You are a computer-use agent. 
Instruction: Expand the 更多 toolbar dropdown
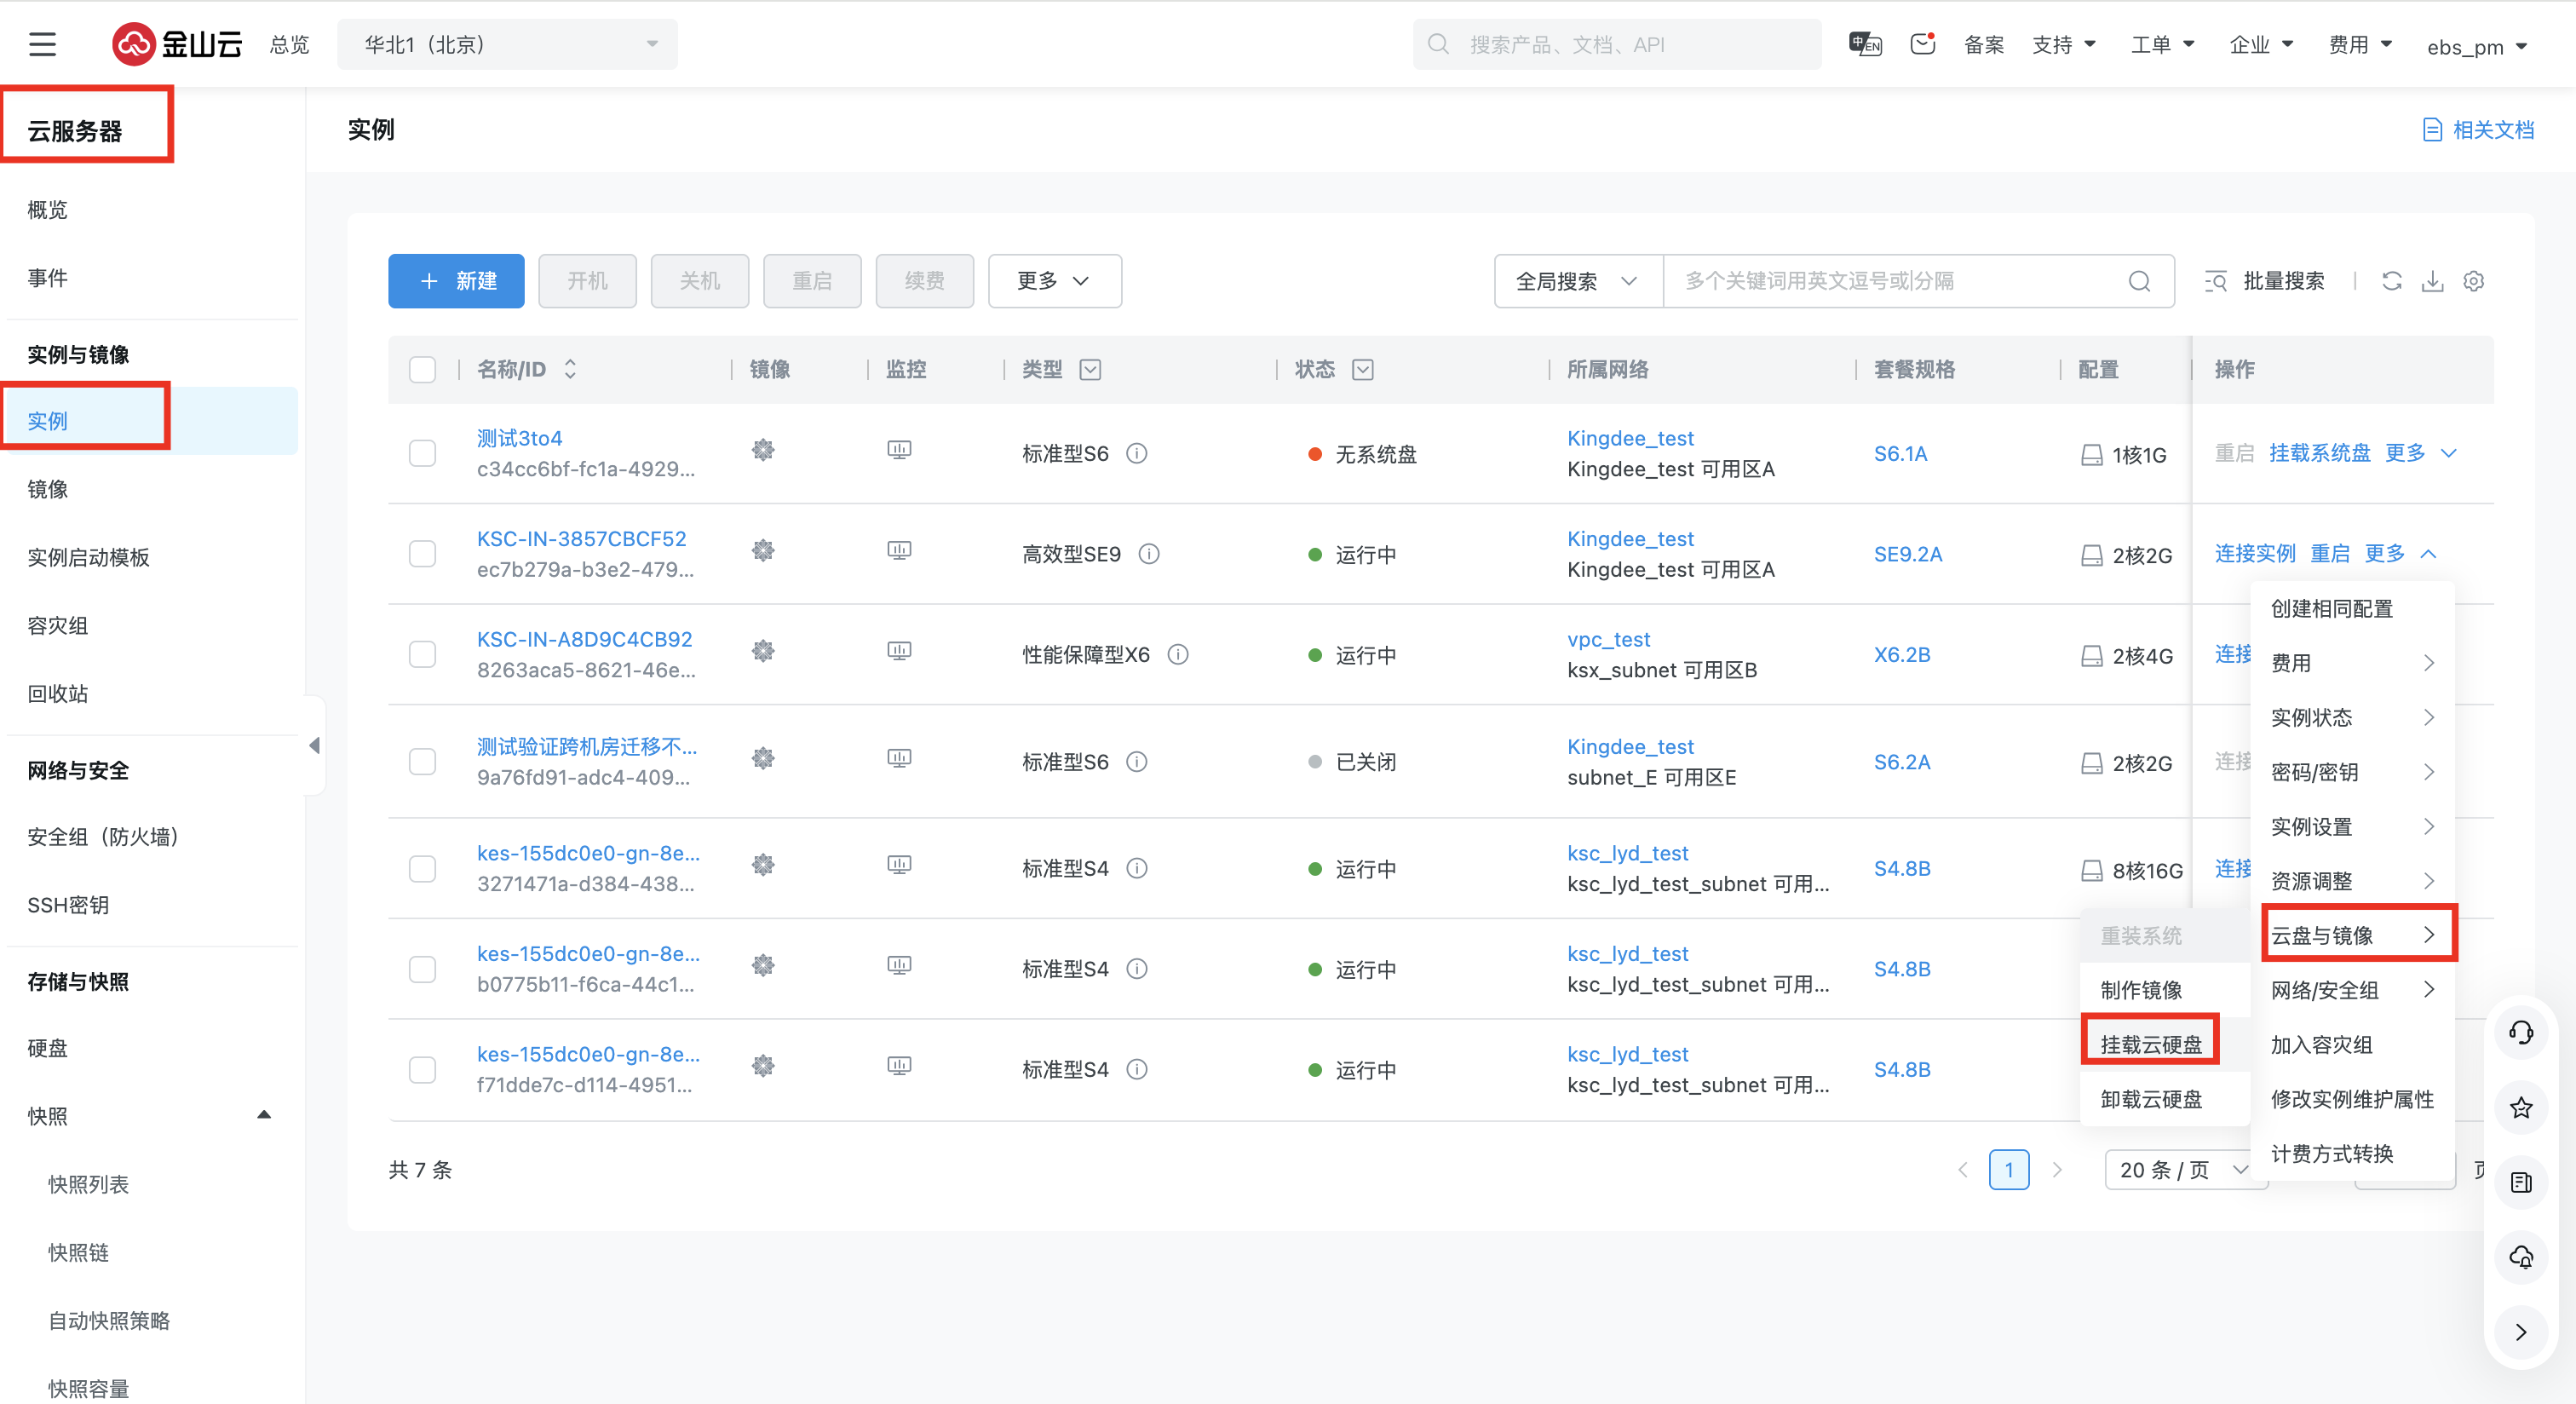(x=1053, y=281)
